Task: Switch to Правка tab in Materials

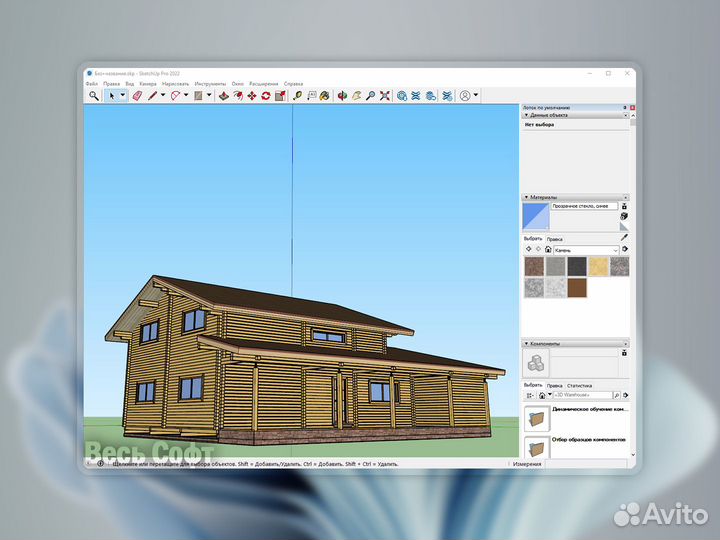Action: pos(555,239)
